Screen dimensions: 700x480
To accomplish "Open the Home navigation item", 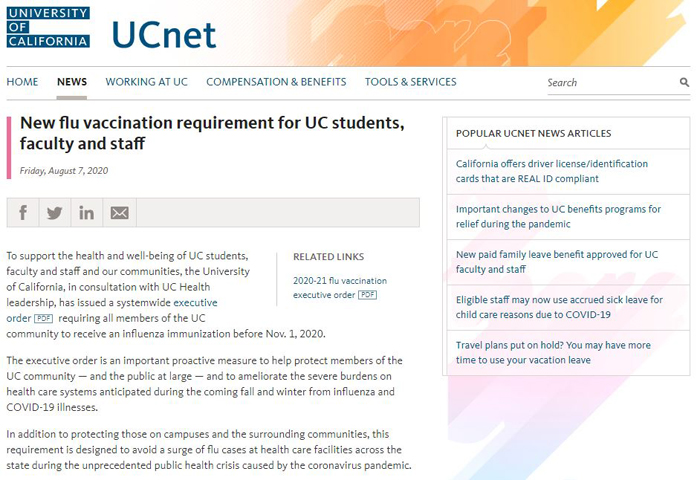I will (22, 82).
